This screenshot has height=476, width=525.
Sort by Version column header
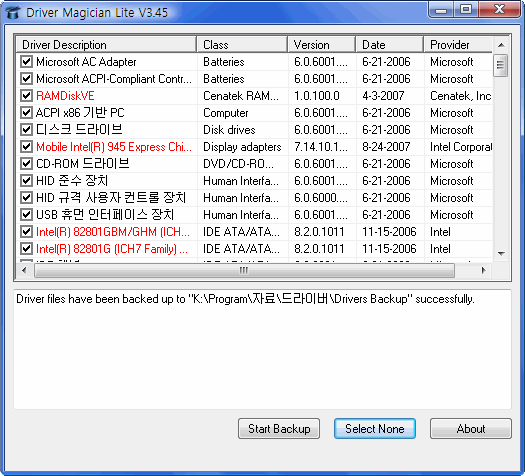(321, 45)
